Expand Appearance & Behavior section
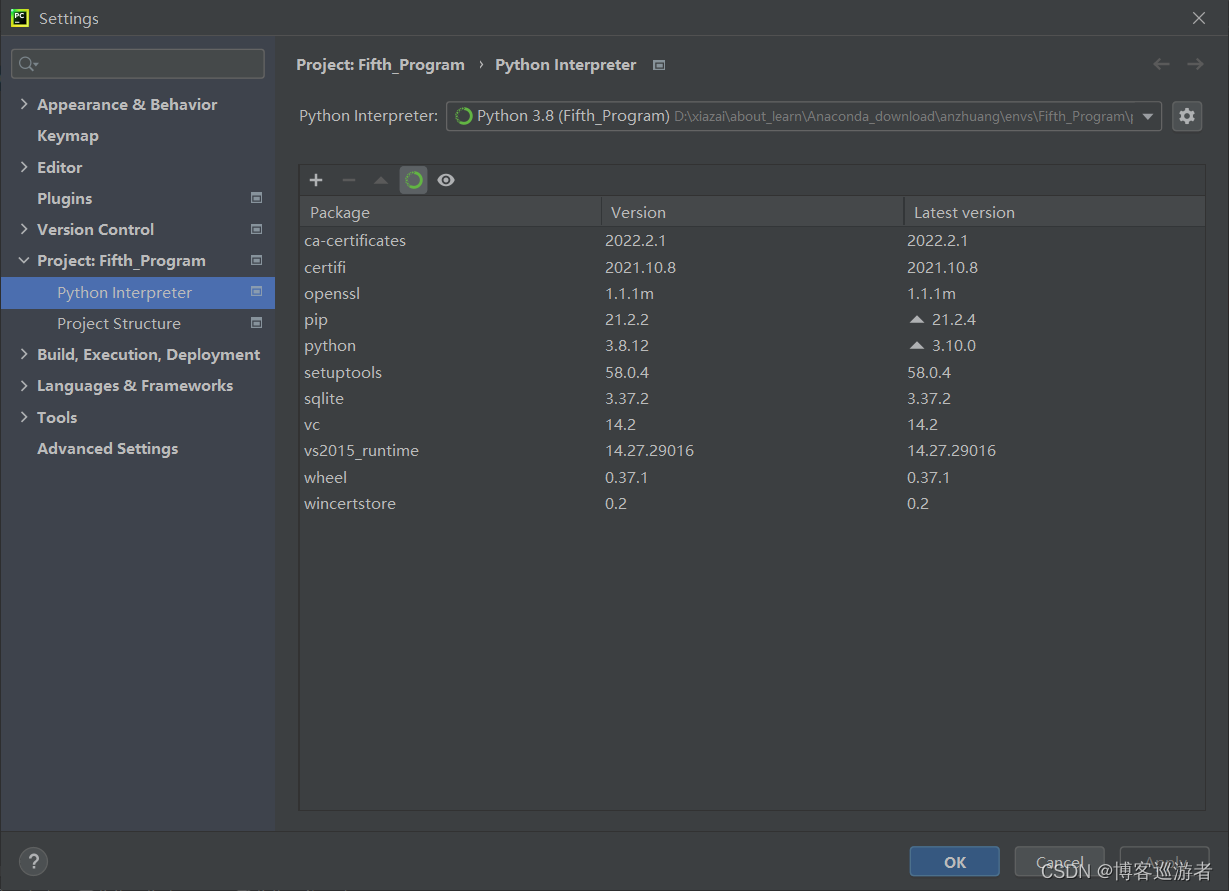 coord(24,104)
